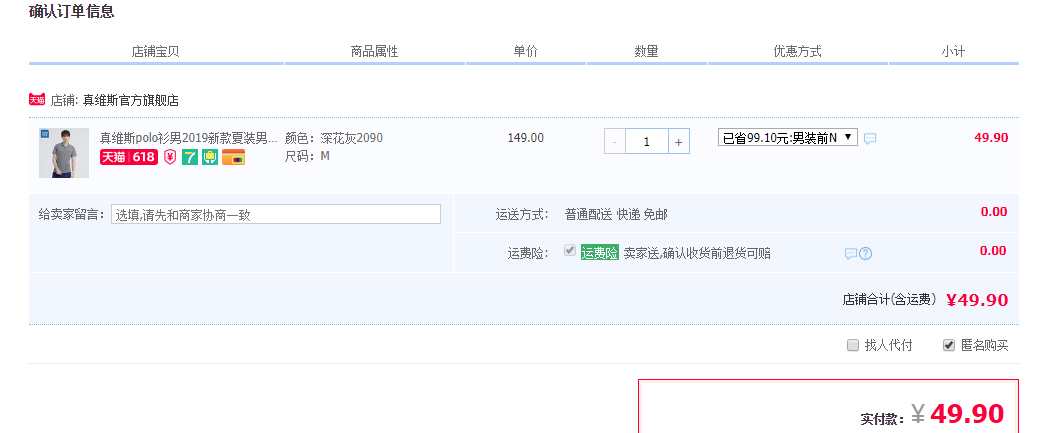This screenshot has width=1060, height=433.
Task: Click the orange credit card payment icon
Action: [233, 157]
